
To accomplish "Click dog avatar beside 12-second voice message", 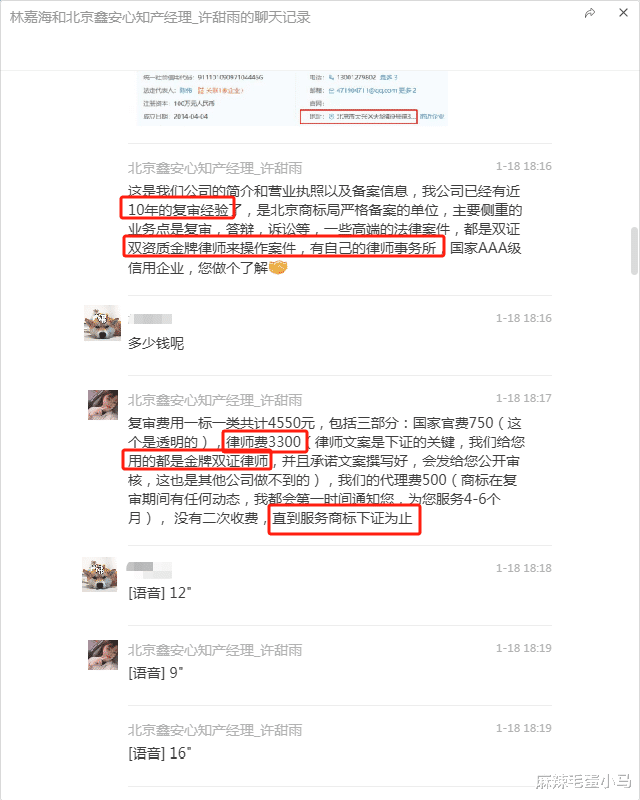I will click(x=100, y=574).
